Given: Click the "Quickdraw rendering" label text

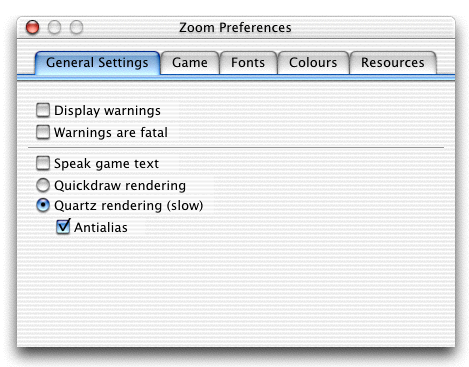Looking at the screenshot, I should pyautogui.click(x=120, y=186).
